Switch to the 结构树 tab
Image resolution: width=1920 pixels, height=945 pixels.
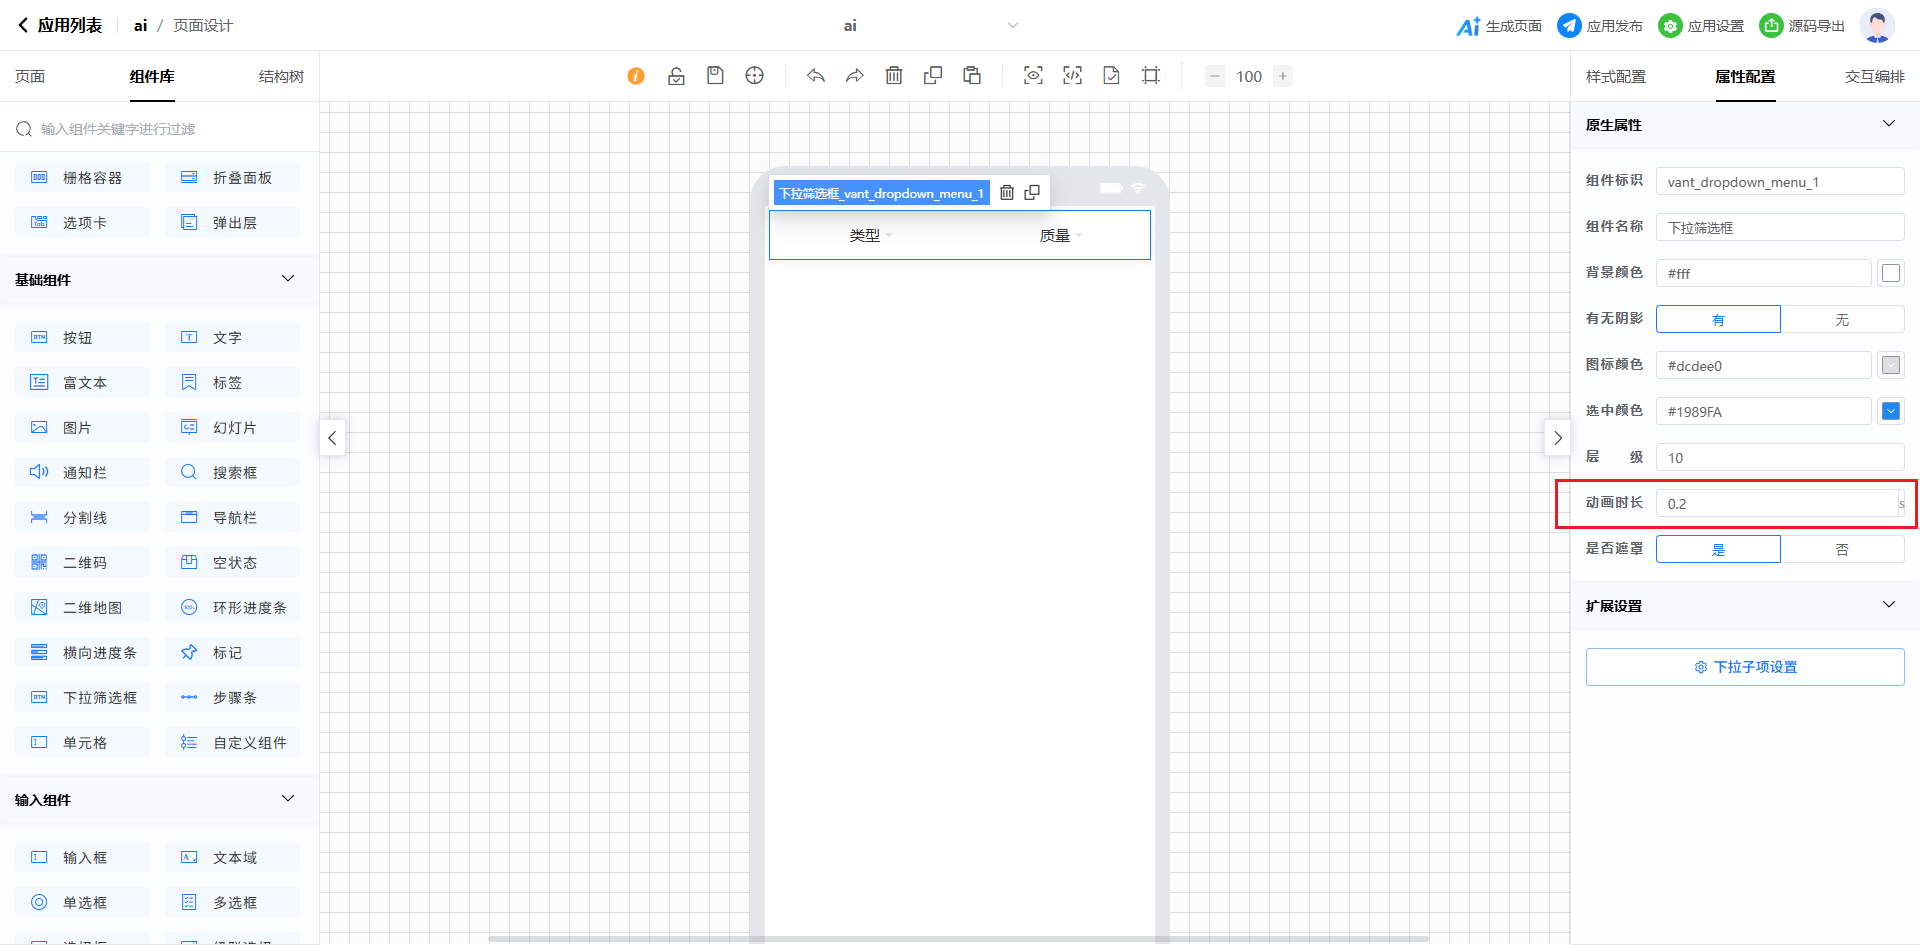pyautogui.click(x=281, y=77)
